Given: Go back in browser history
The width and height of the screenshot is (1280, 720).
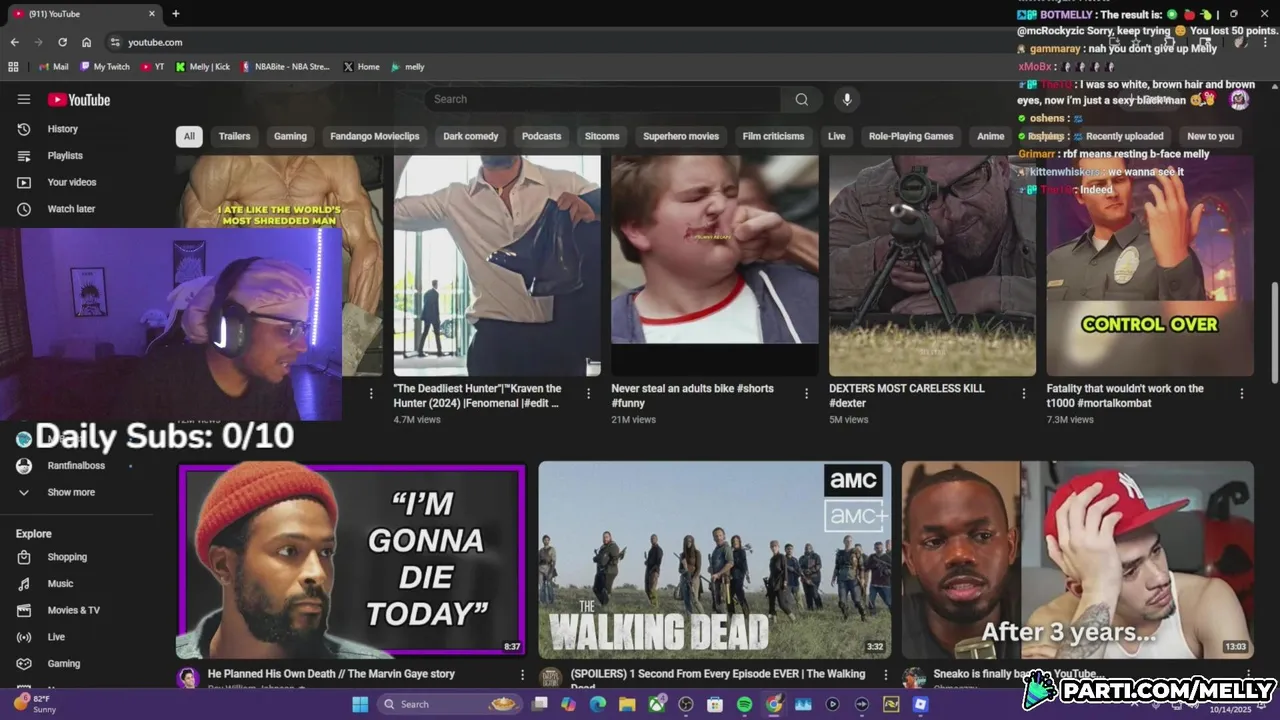Looking at the screenshot, I should 14,42.
